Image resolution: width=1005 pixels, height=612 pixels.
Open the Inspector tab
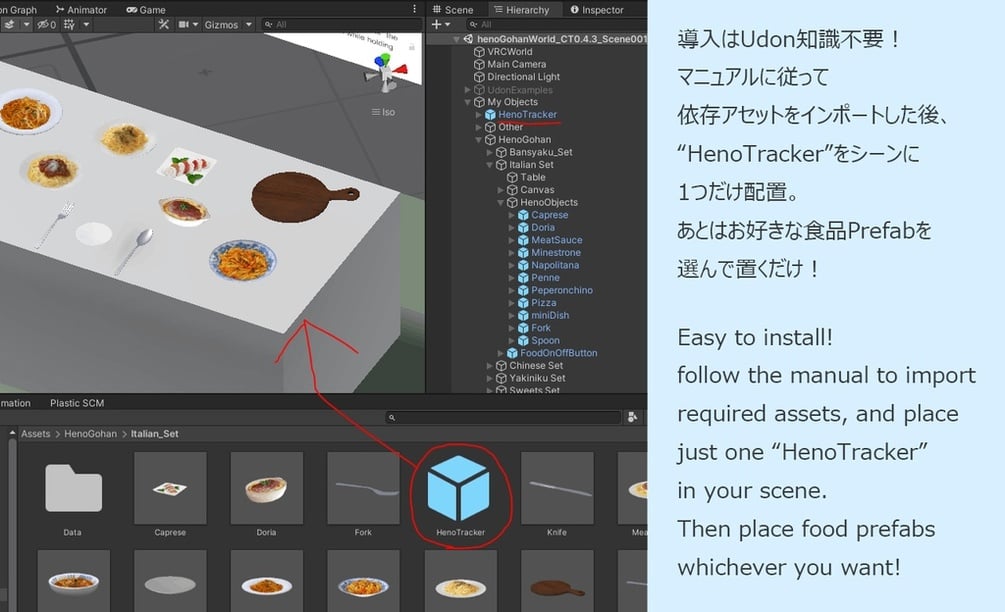point(597,10)
